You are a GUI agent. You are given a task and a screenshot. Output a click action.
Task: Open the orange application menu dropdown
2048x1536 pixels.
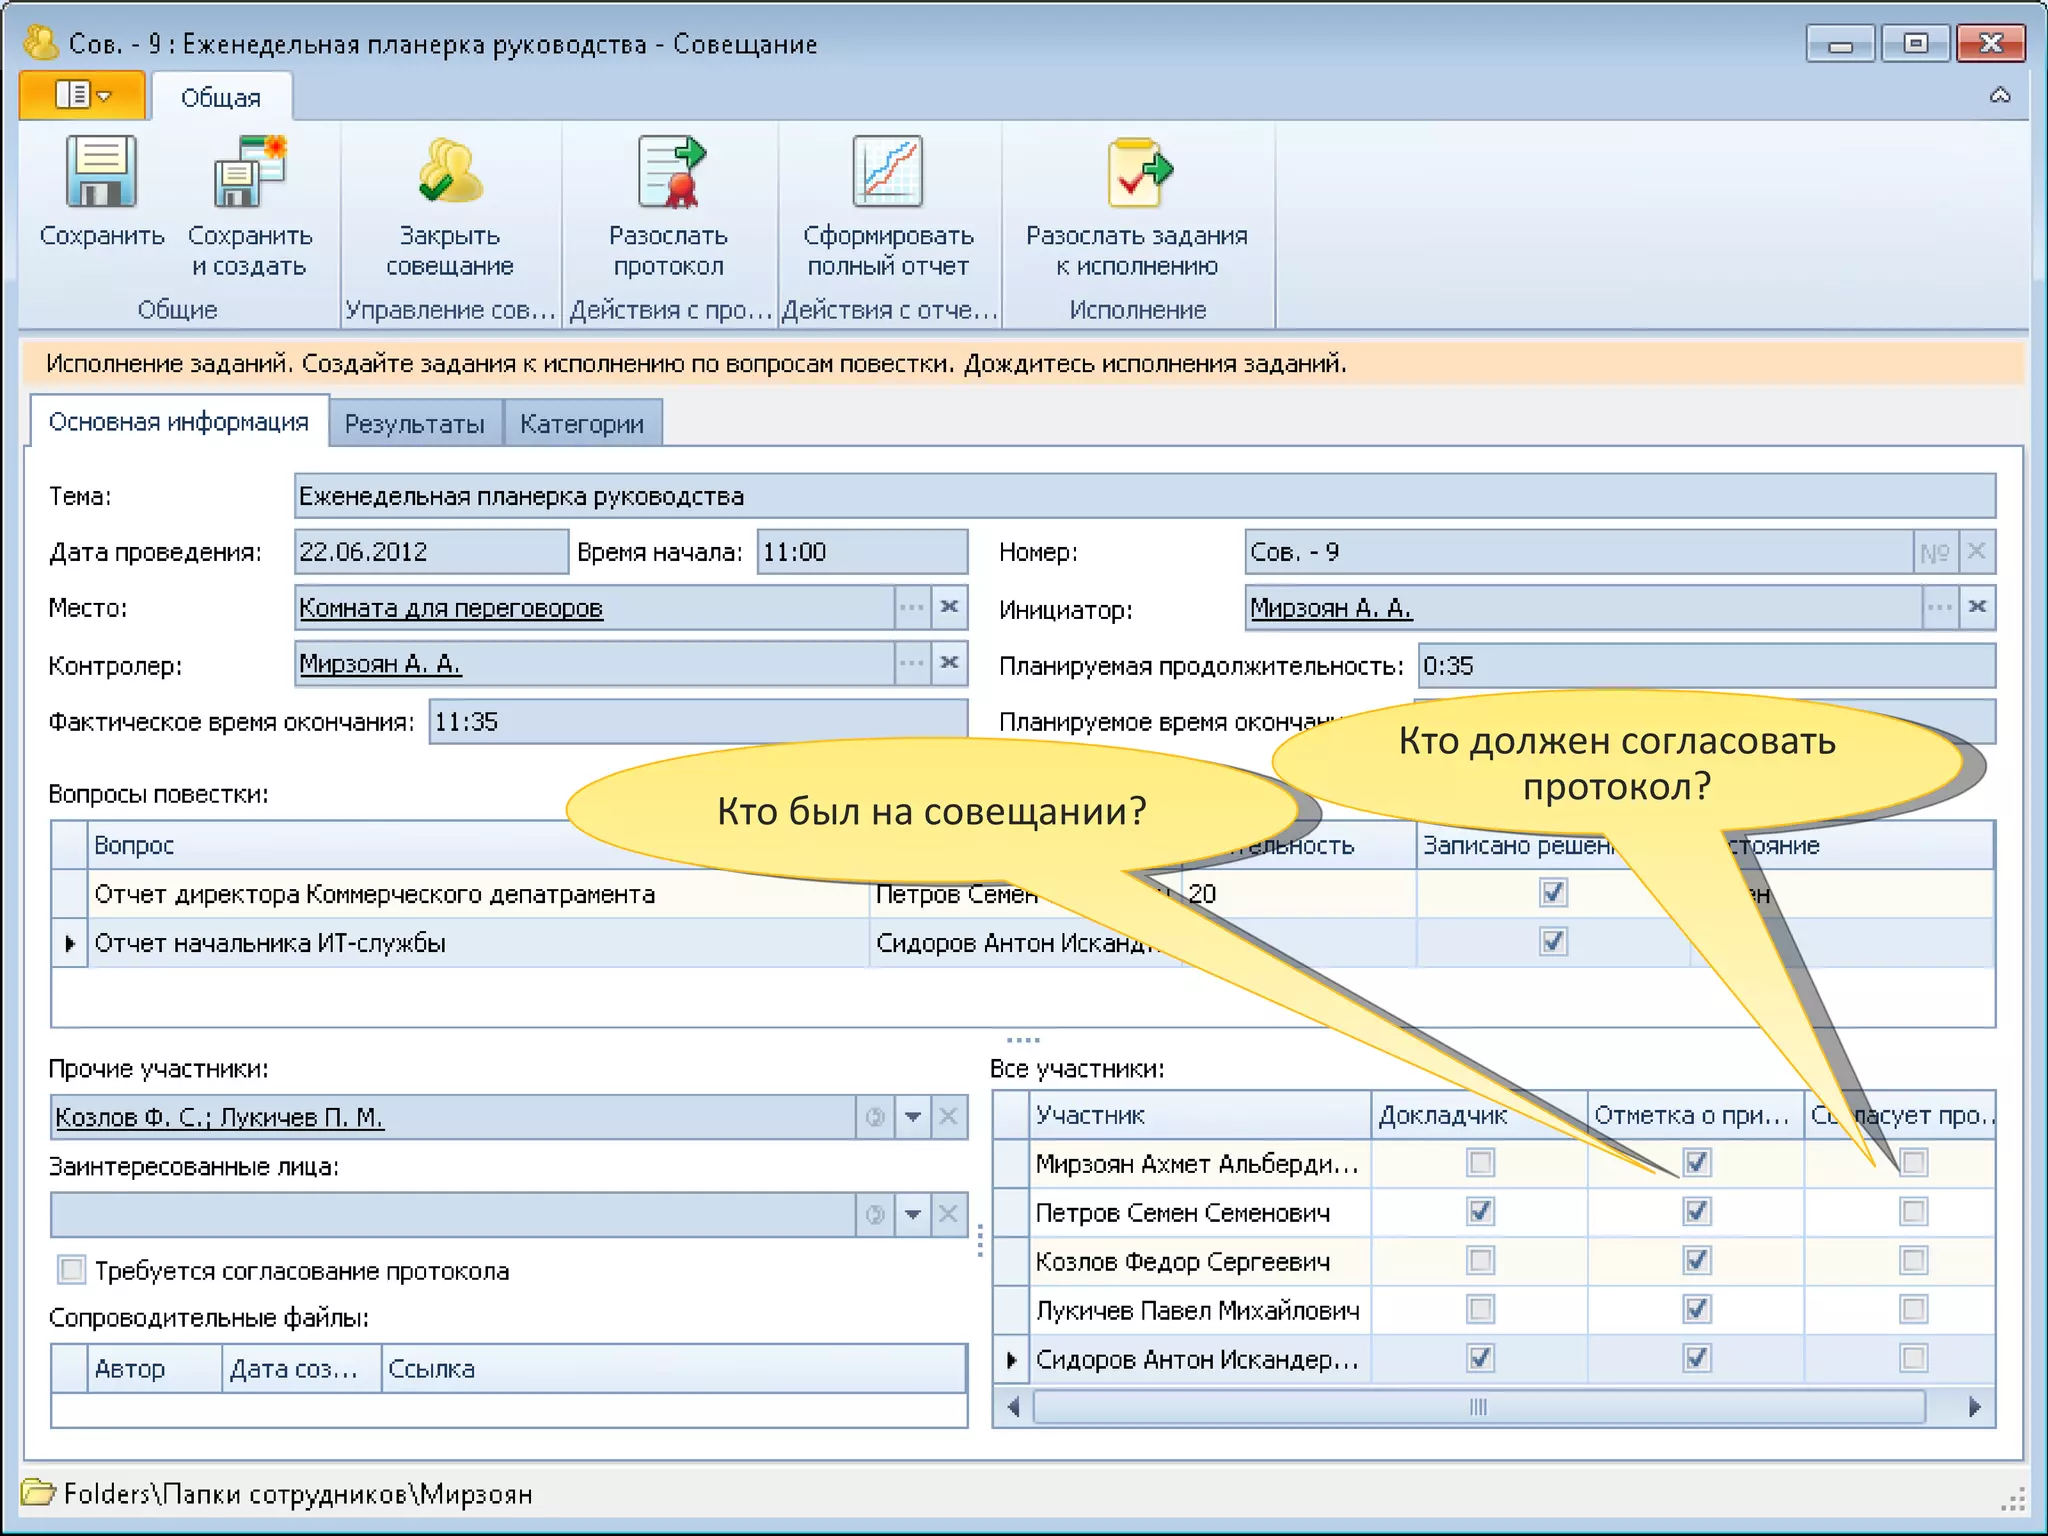(82, 96)
